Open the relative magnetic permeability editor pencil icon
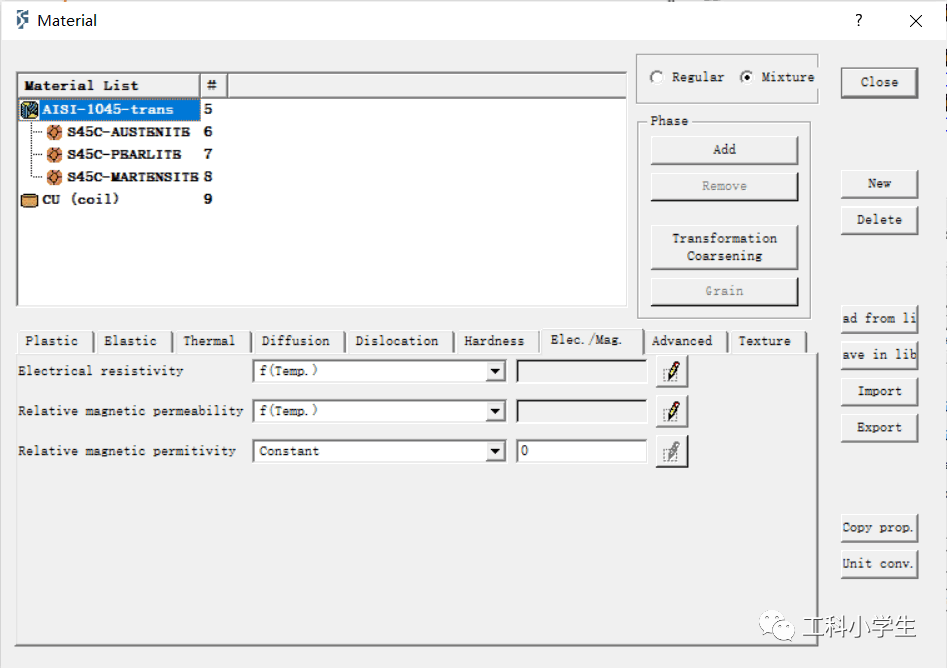Image resolution: width=947 pixels, height=668 pixels. (672, 412)
